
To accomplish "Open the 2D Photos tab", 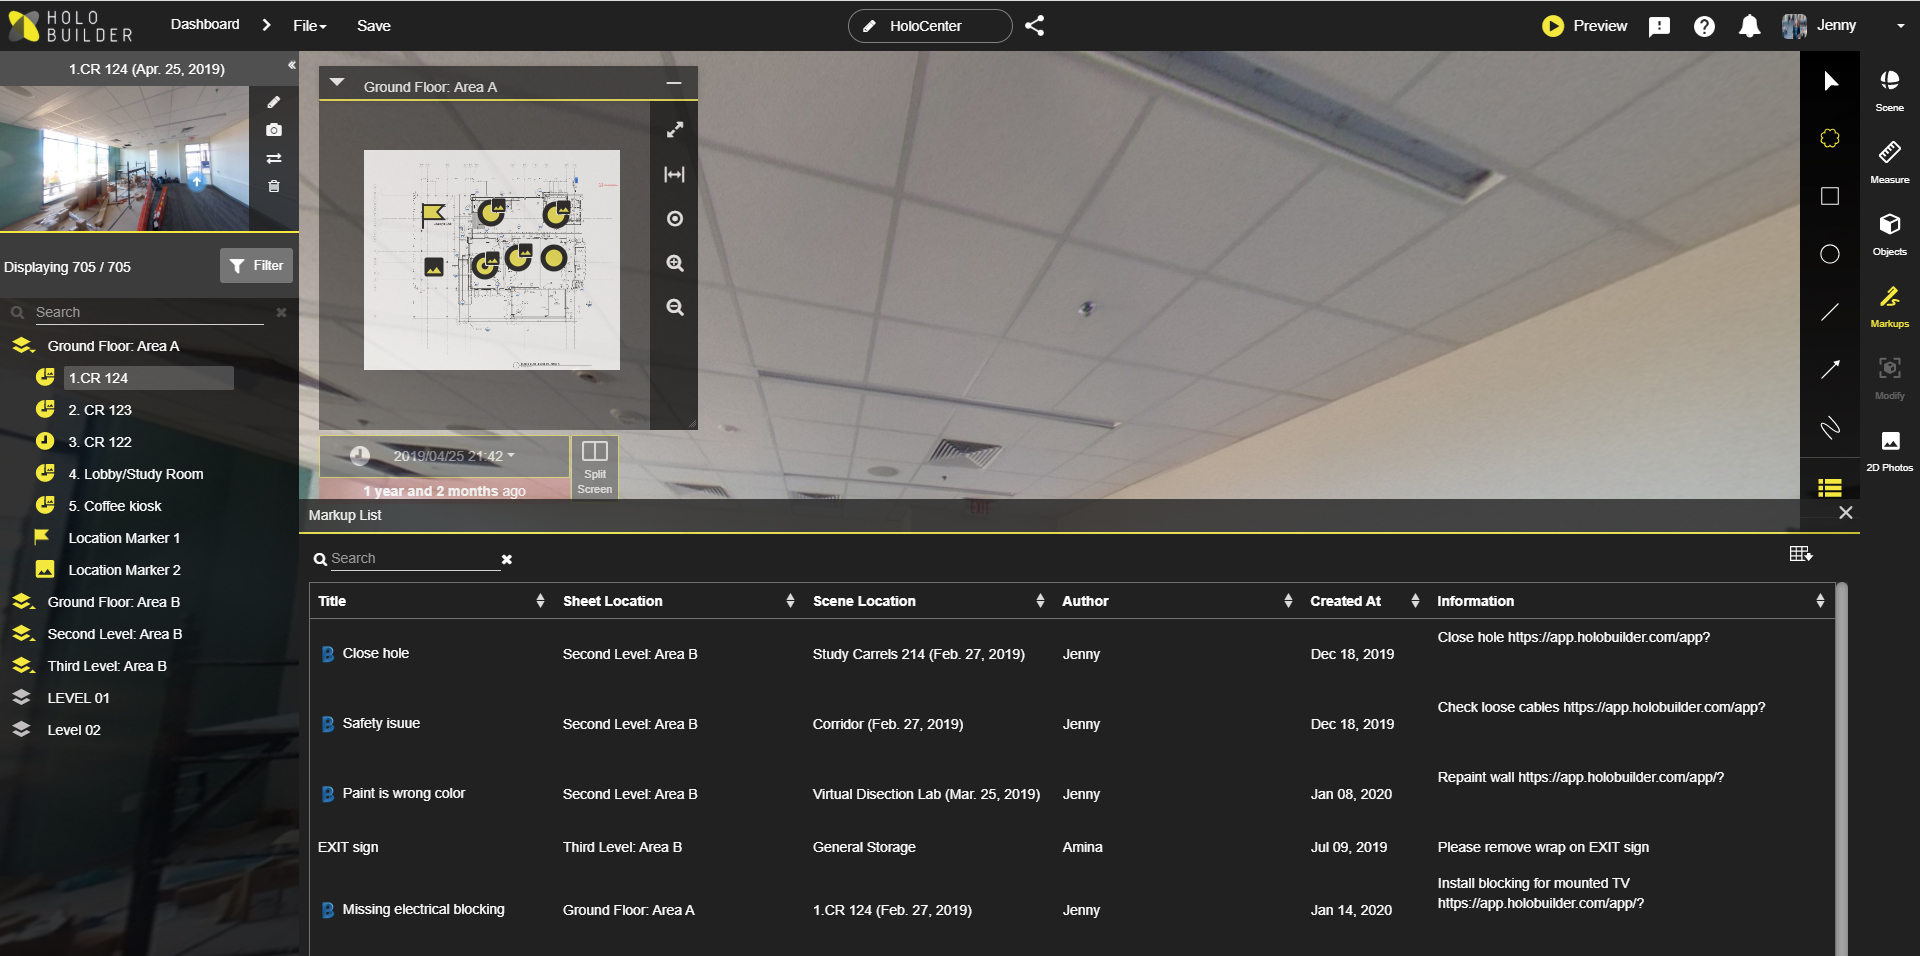I will (1890, 450).
